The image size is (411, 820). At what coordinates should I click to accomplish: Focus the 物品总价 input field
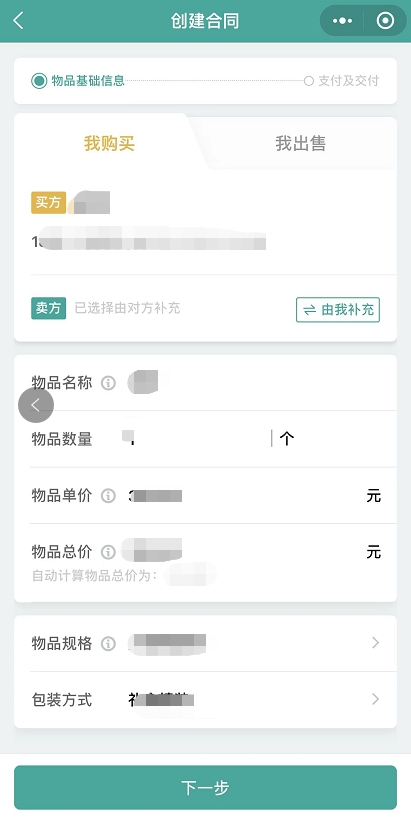pos(243,552)
